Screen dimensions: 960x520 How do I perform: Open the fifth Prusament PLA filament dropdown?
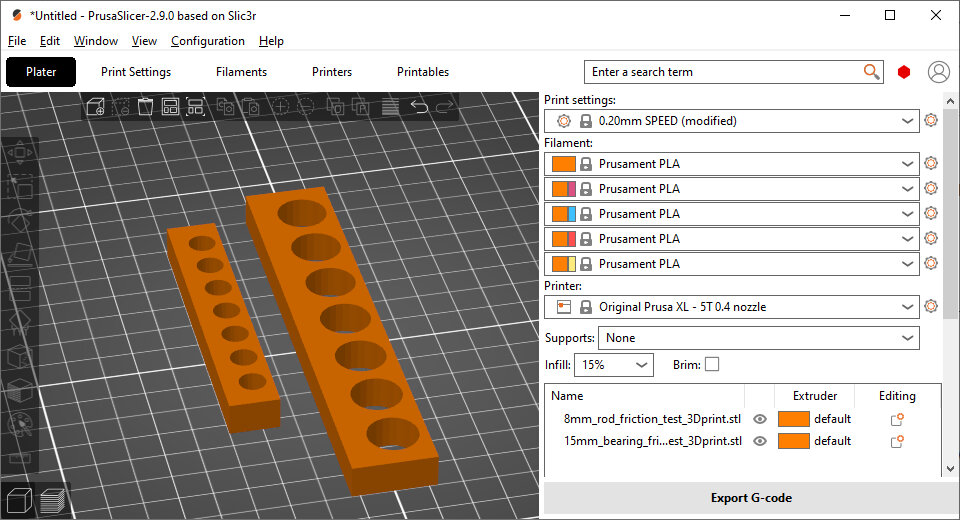point(732,264)
